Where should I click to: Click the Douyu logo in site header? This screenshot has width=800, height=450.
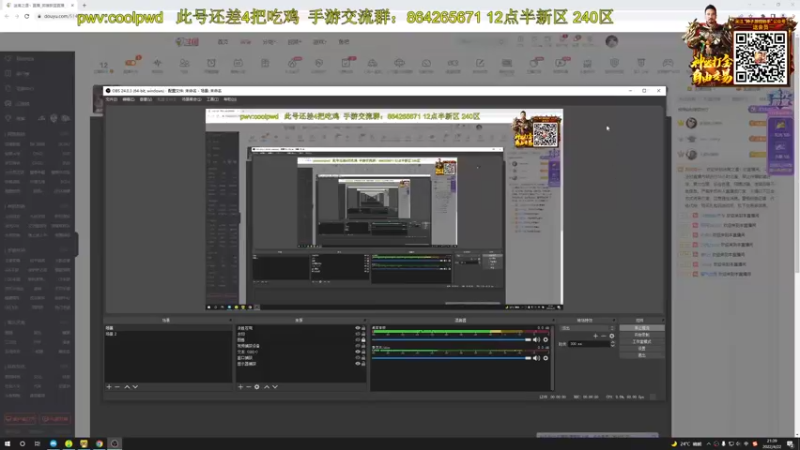187,42
